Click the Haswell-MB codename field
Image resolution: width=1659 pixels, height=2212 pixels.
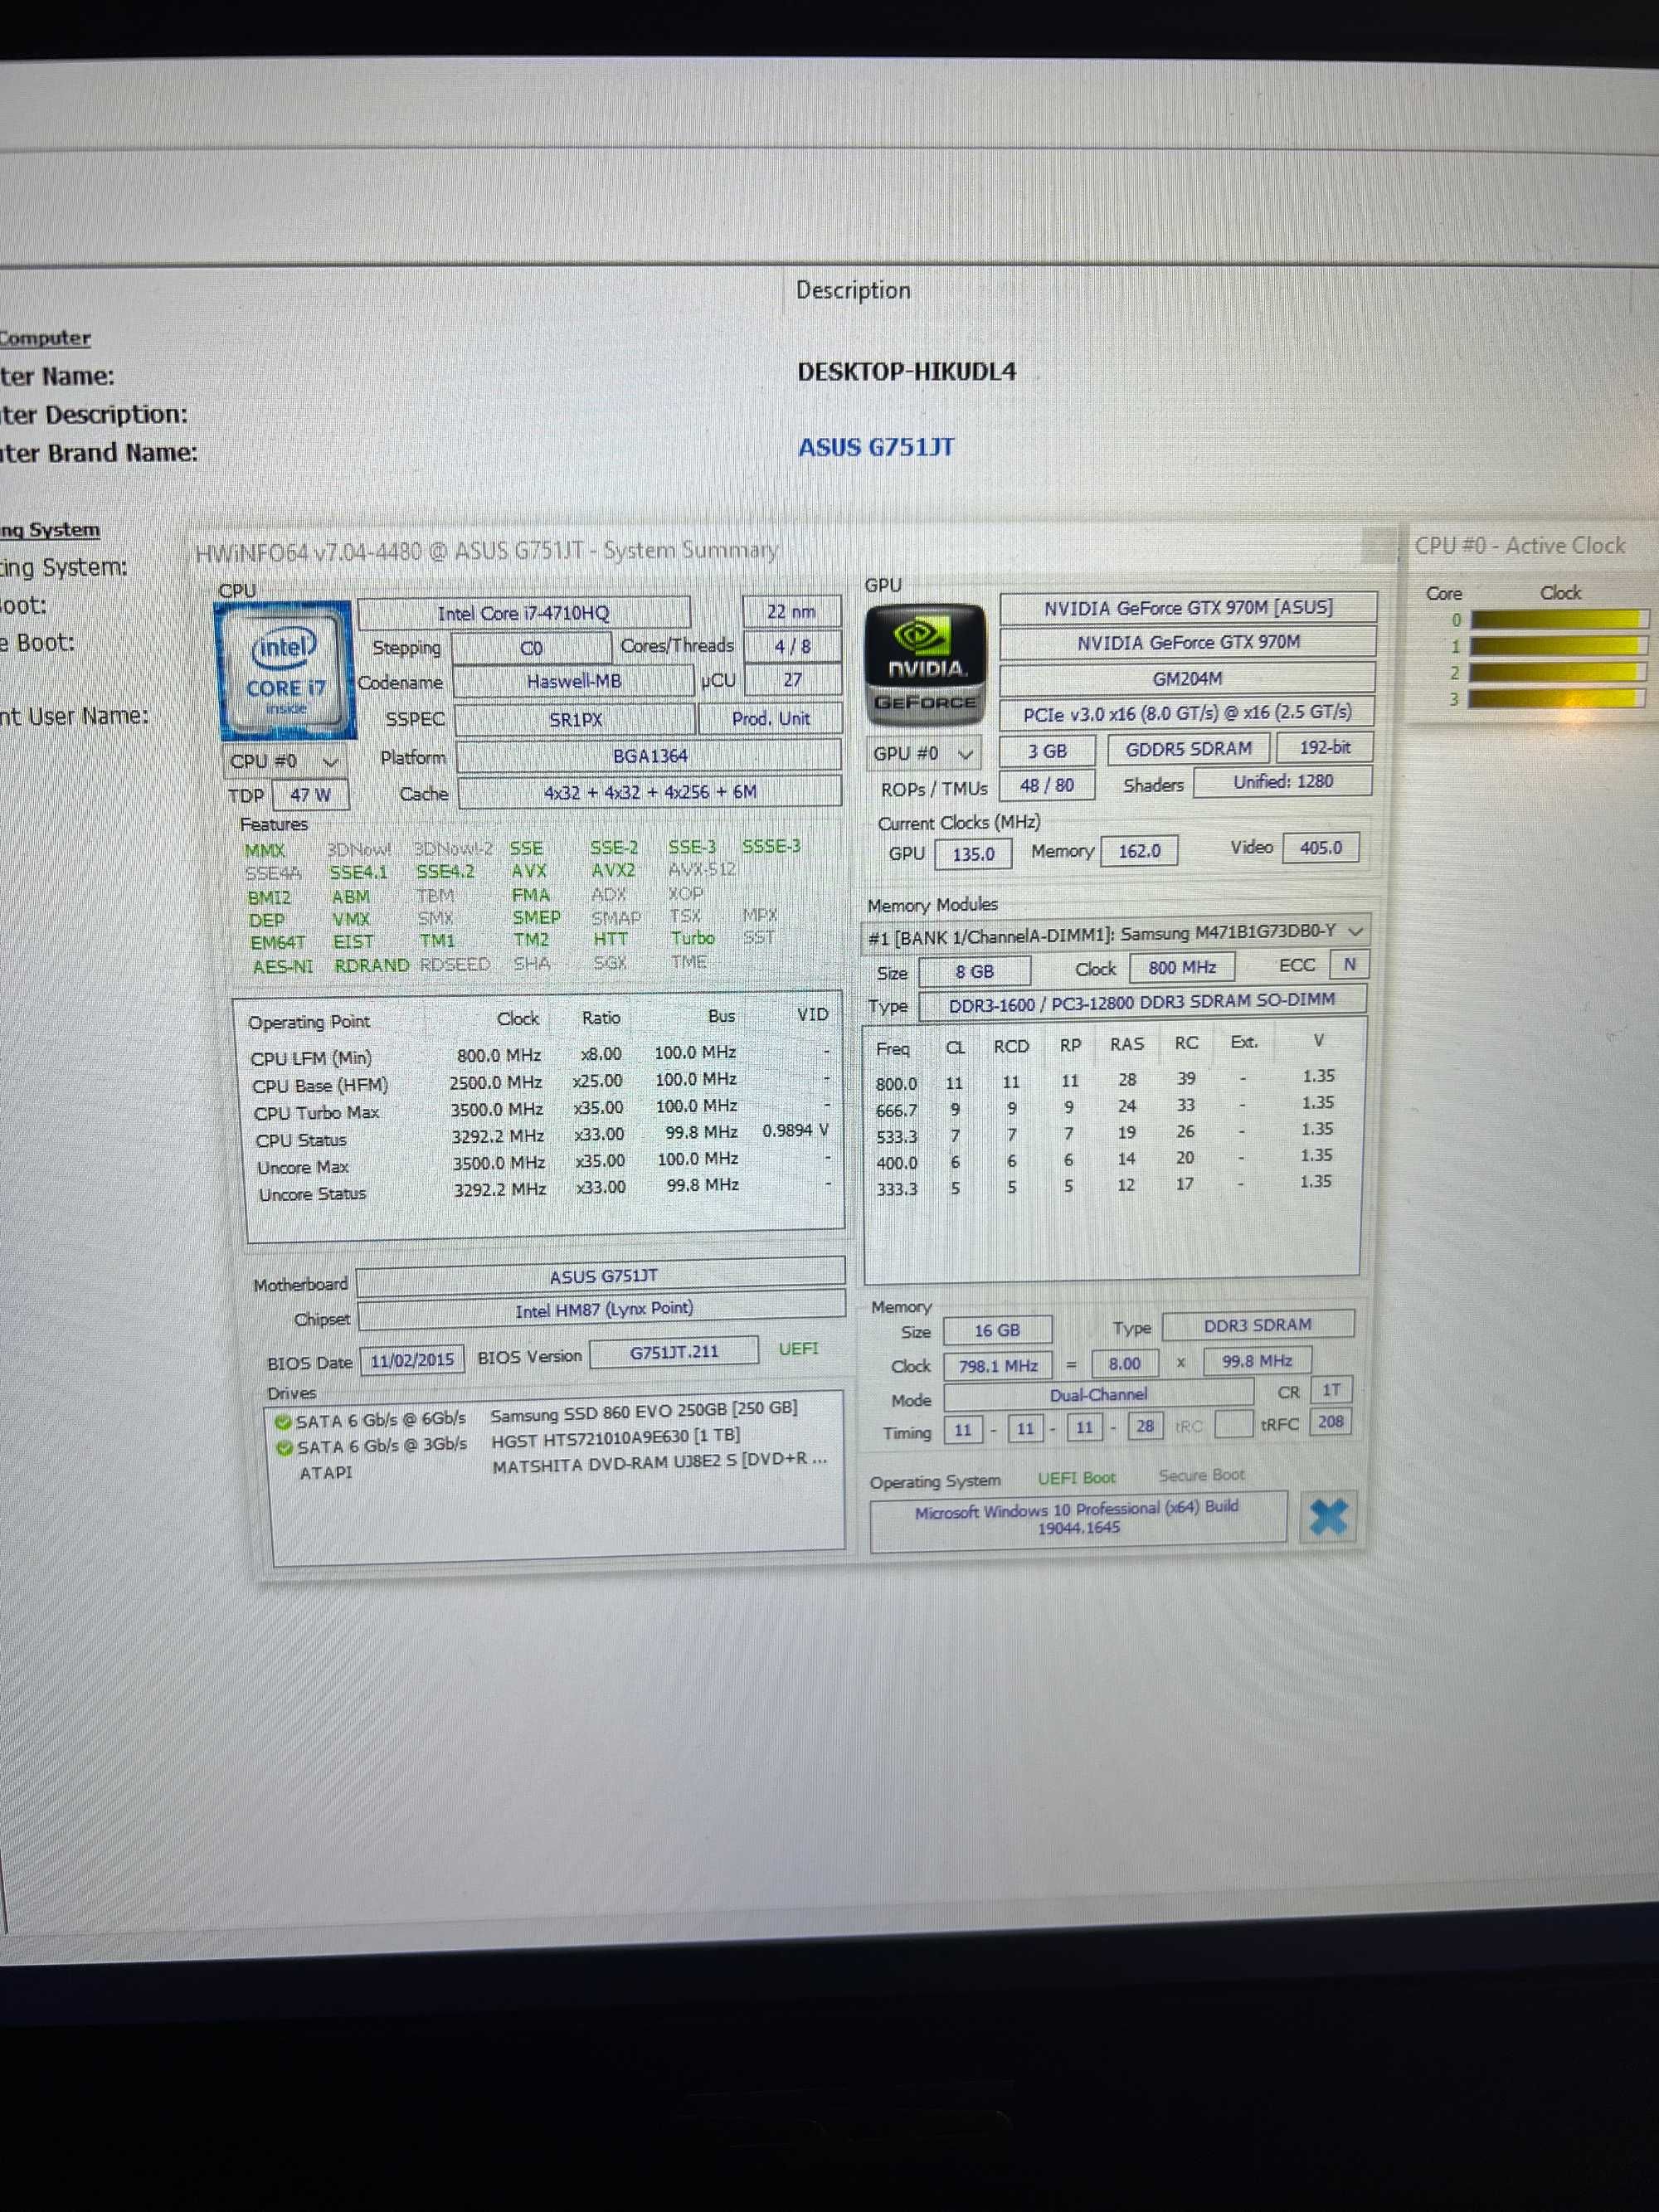(573, 681)
